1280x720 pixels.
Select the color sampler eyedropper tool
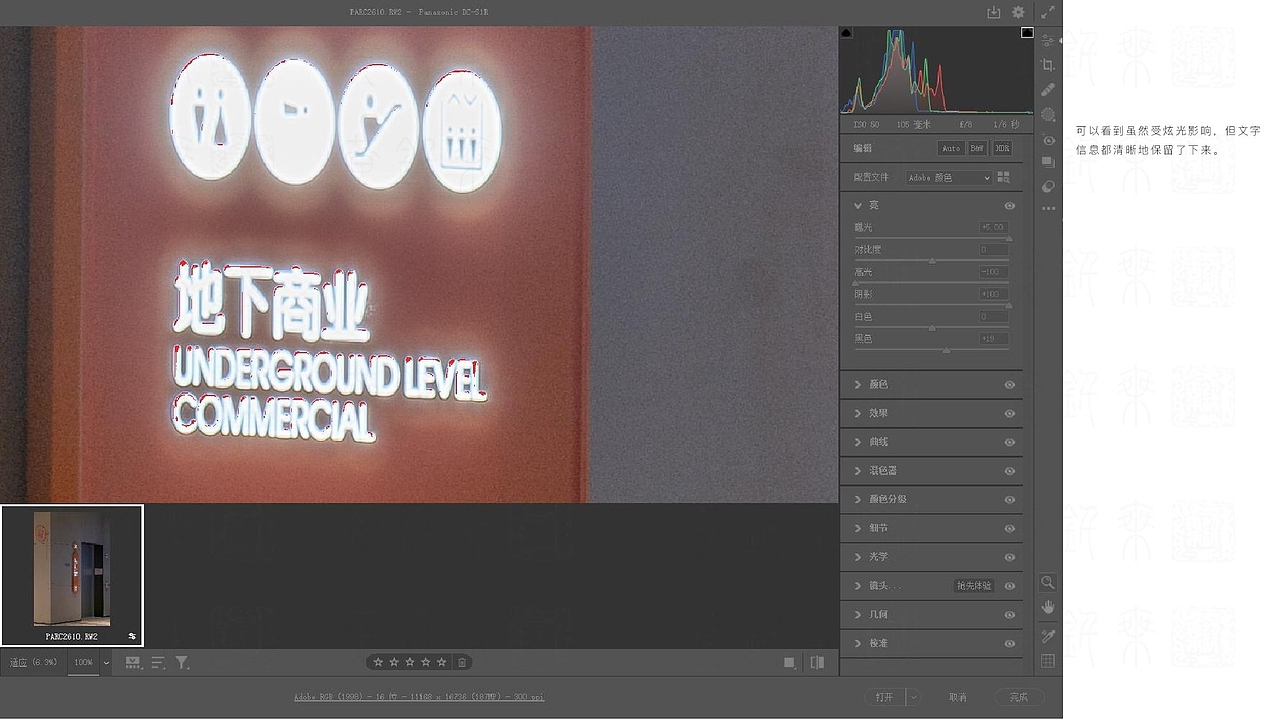click(1048, 635)
